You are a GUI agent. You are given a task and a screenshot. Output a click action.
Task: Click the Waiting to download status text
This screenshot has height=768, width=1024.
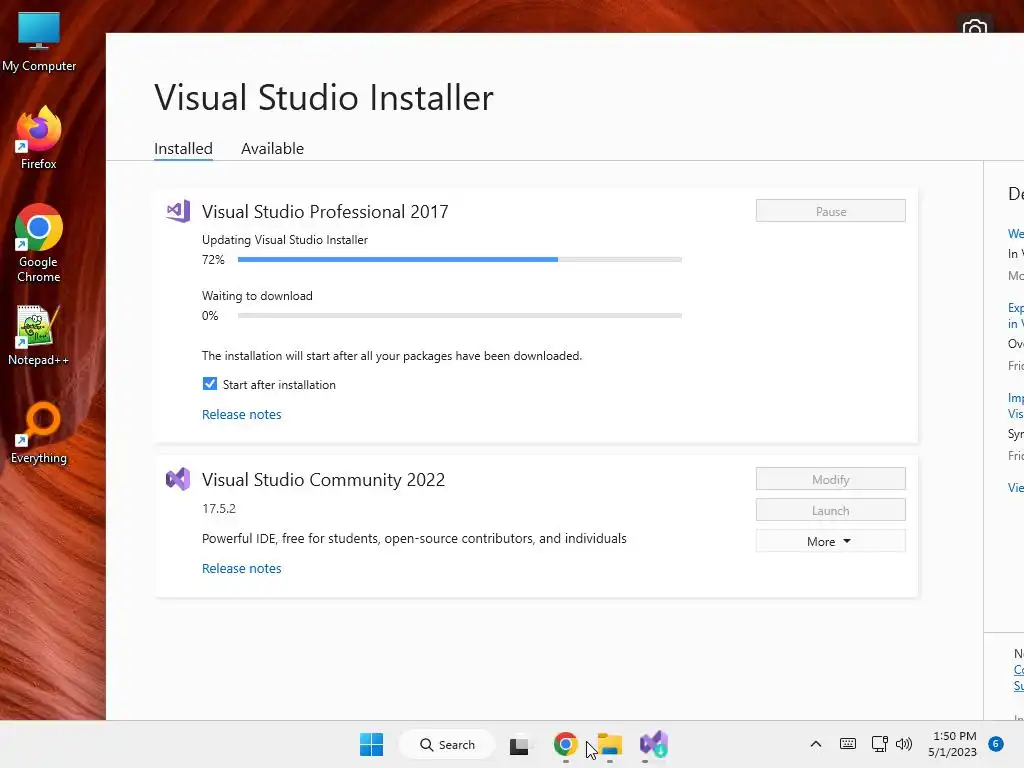click(x=257, y=296)
